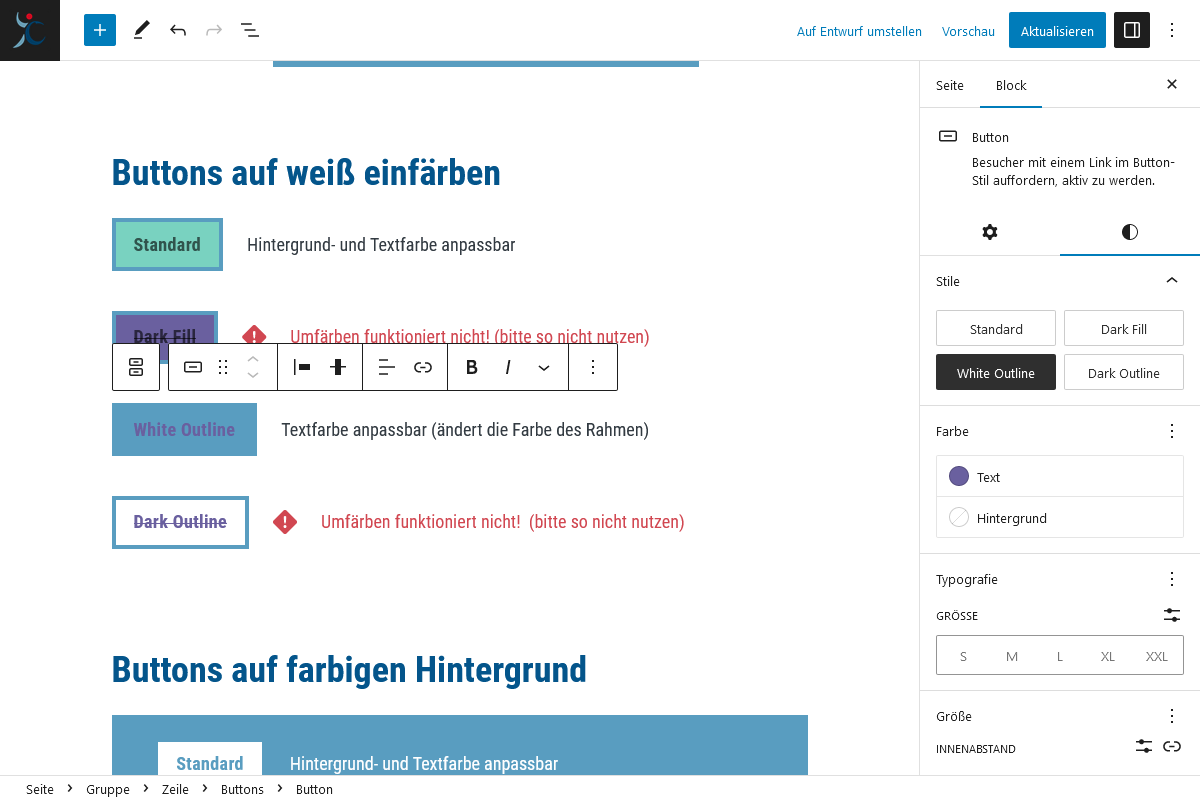Apply bold formatting in the block toolbar
Image resolution: width=1200 pixels, height=800 pixels.
(x=471, y=367)
